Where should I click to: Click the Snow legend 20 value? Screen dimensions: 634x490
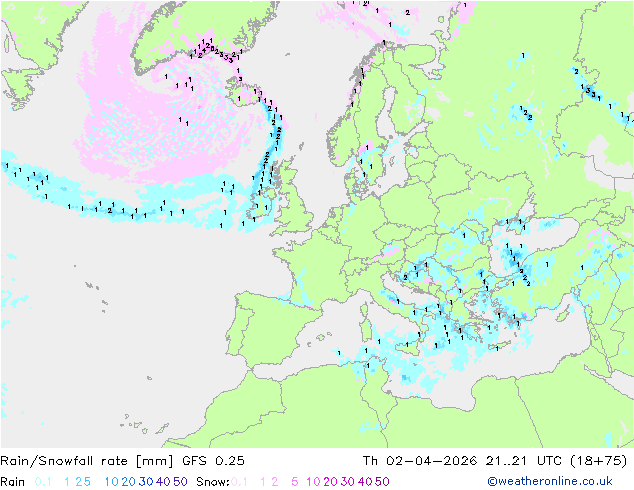click(330, 482)
